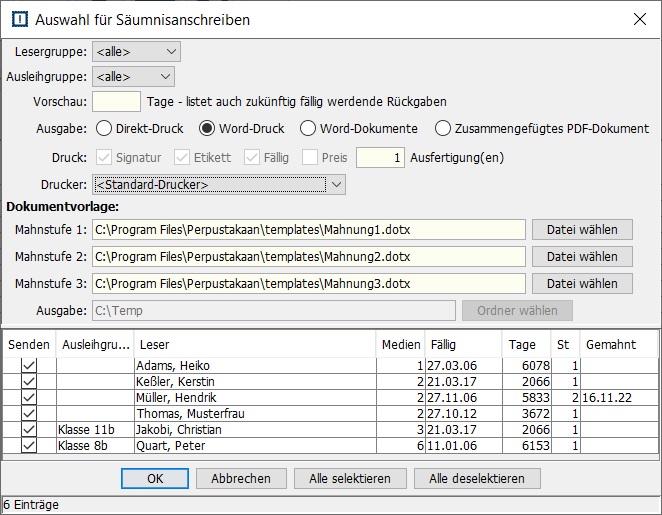Viewport: 662px width, 515px height.
Task: Open the Lesergruppe dropdown
Action: pyautogui.click(x=136, y=52)
